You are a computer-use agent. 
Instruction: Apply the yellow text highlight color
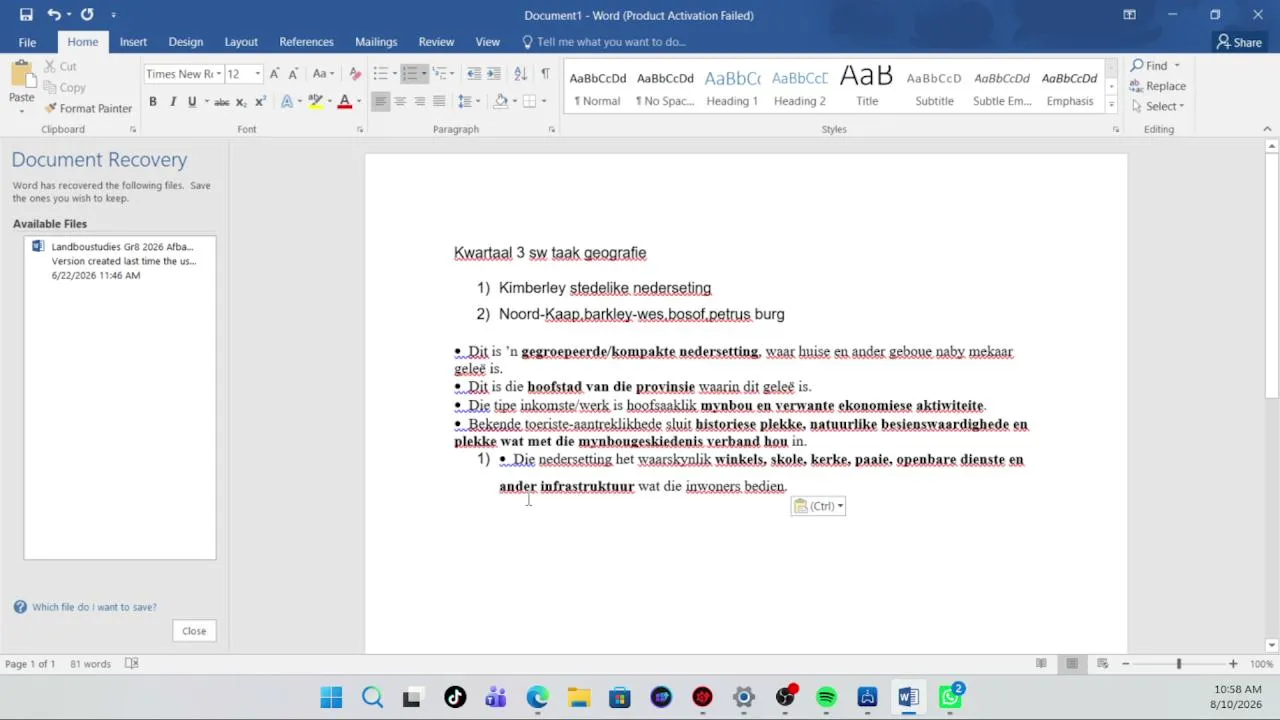coord(315,101)
